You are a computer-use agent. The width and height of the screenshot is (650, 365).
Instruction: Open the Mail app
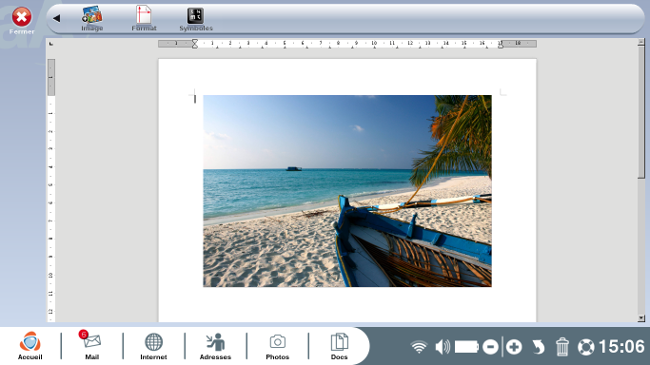(x=92, y=346)
